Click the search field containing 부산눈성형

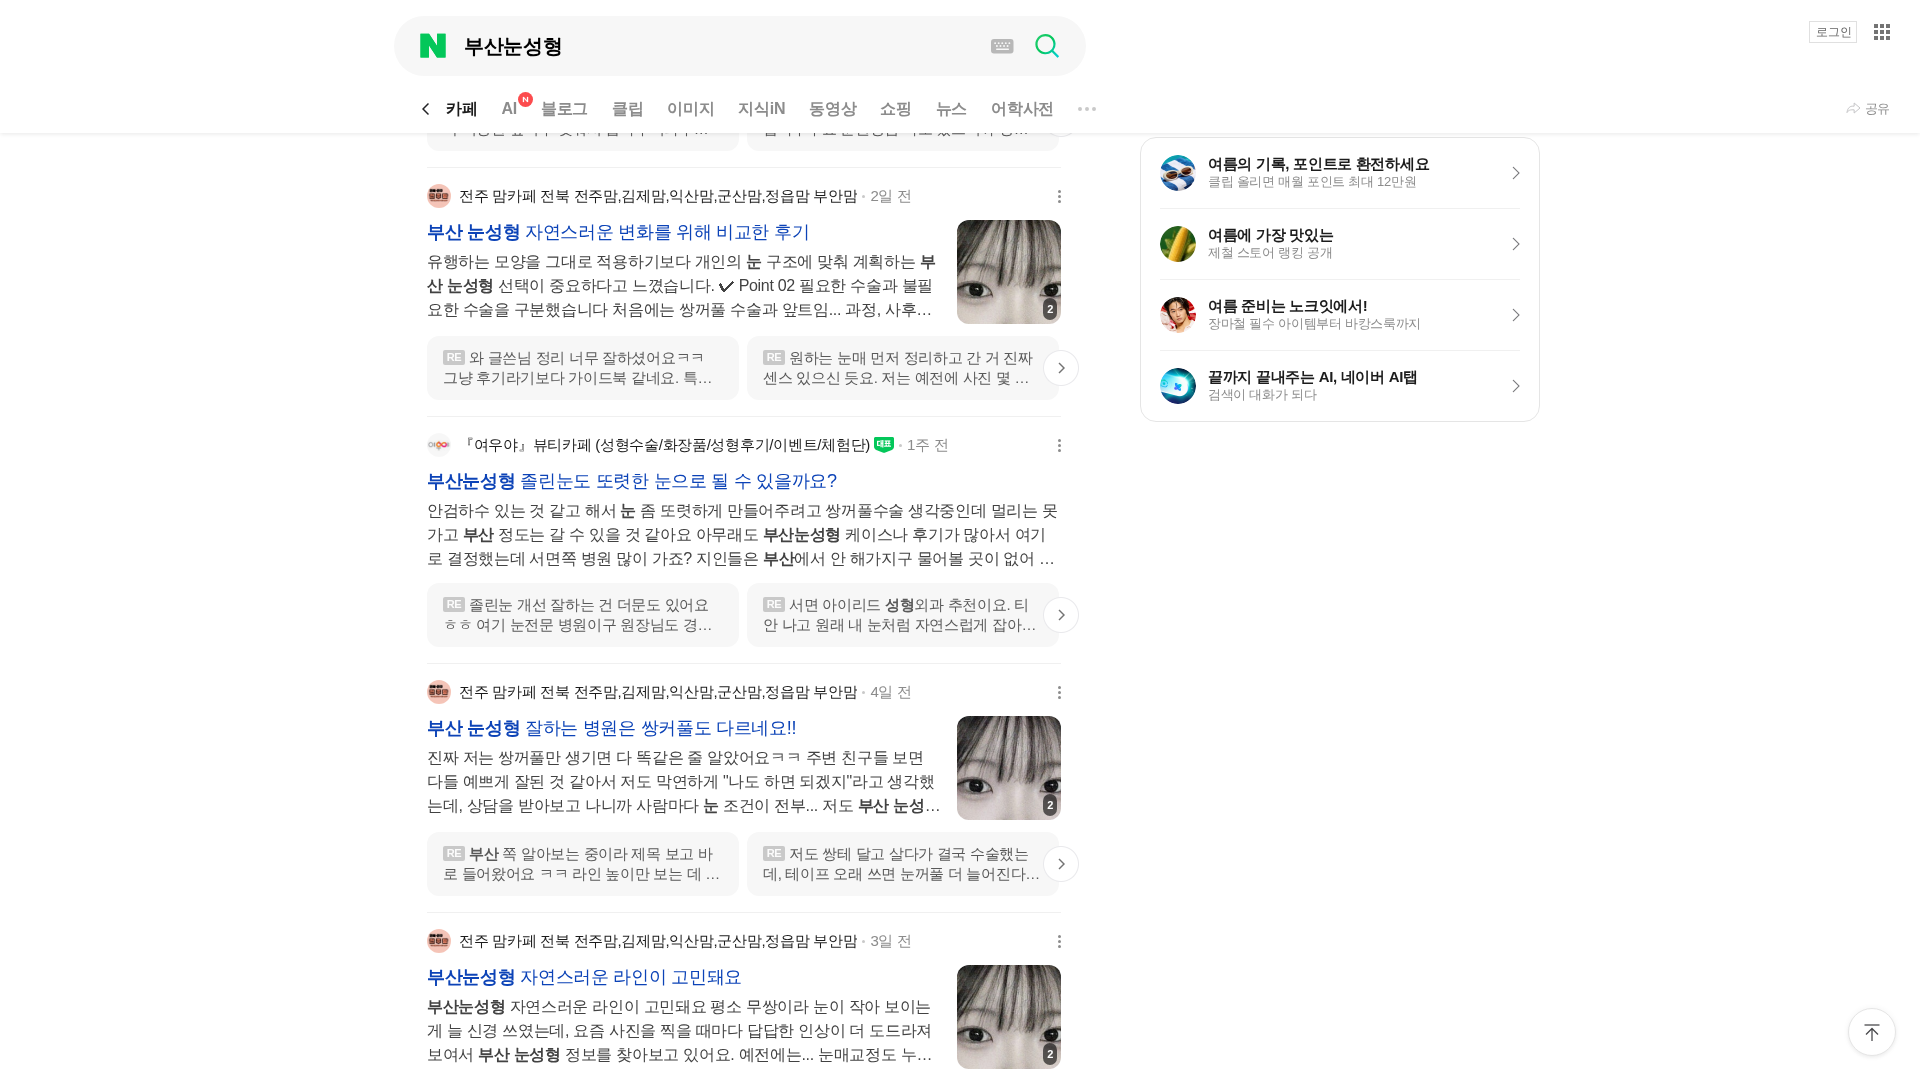coord(720,46)
